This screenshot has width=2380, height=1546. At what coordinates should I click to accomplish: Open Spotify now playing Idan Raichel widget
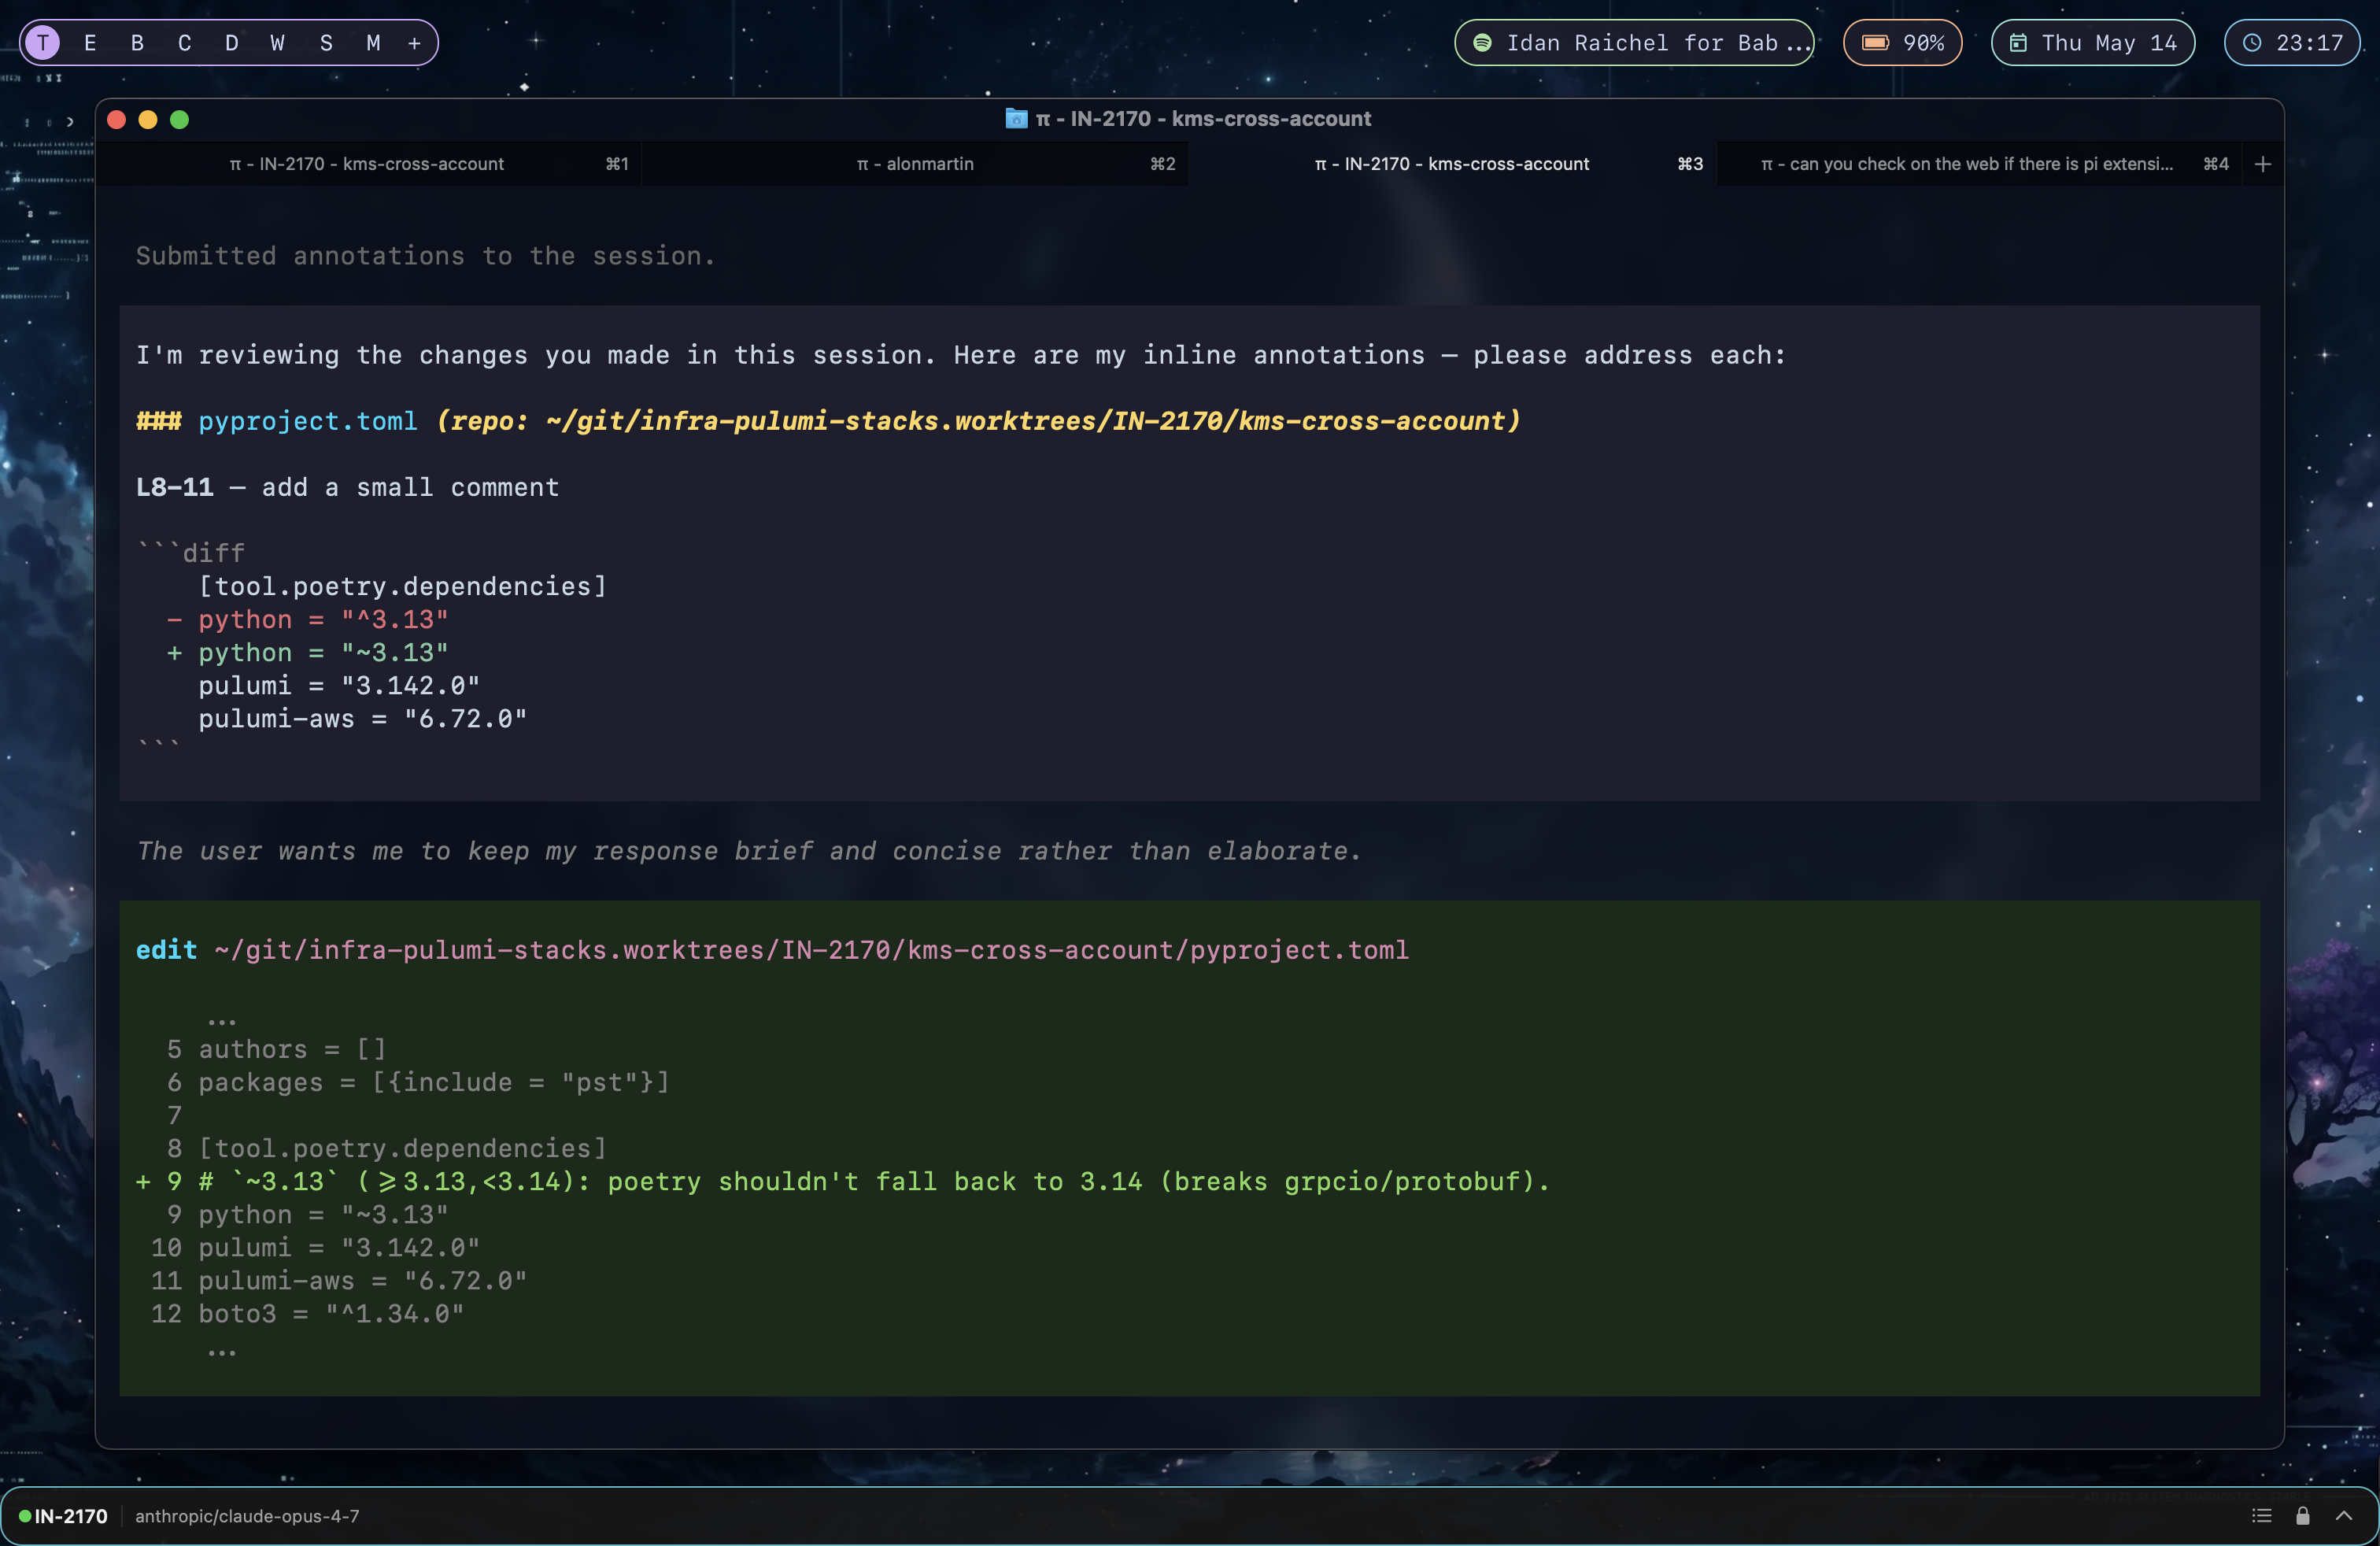pyautogui.click(x=1634, y=43)
